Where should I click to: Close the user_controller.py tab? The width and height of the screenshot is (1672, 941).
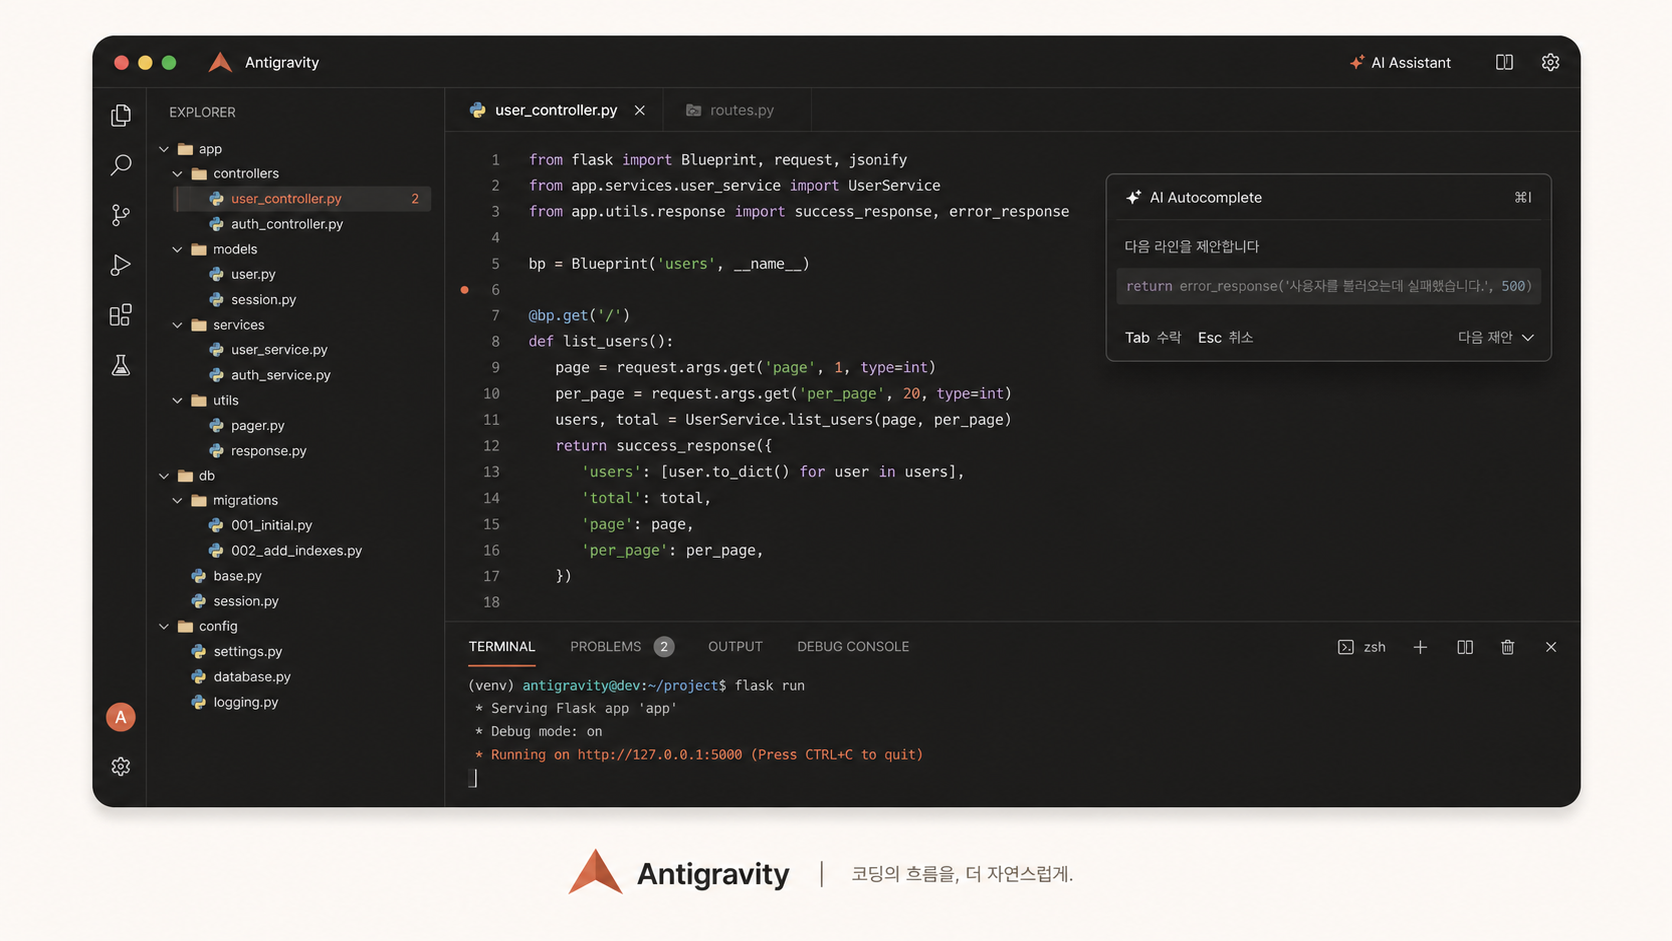(640, 110)
